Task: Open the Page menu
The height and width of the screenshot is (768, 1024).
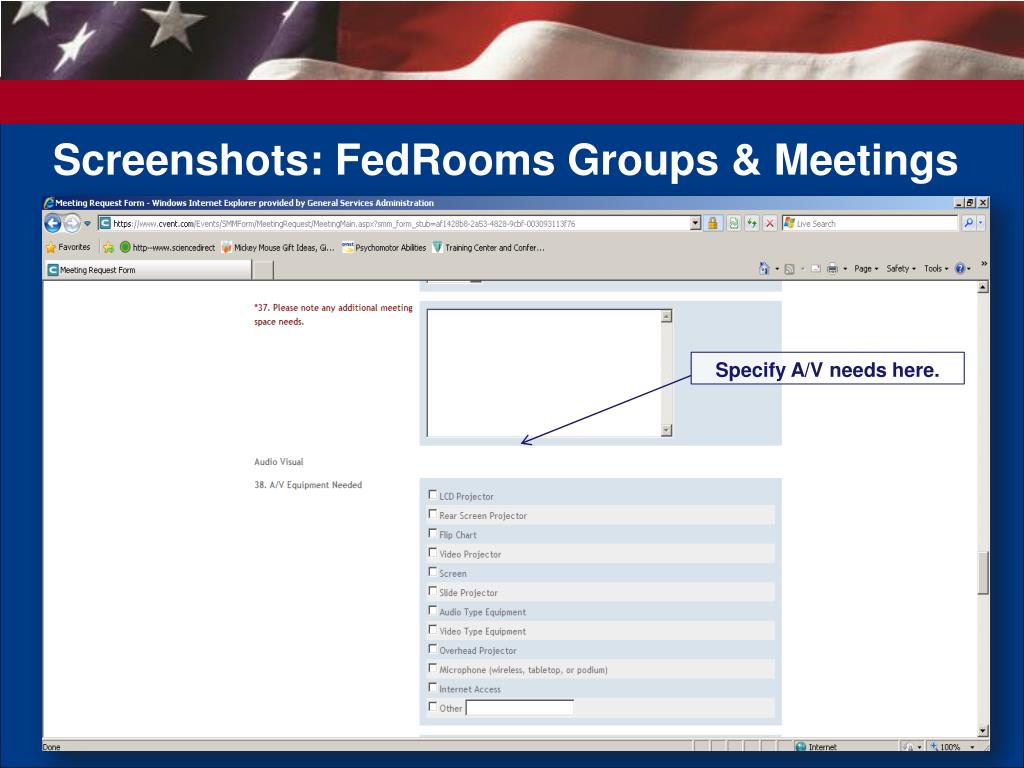Action: coord(866,268)
